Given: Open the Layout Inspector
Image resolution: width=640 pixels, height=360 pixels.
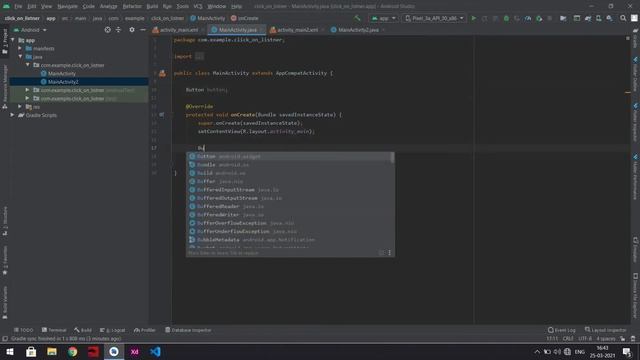Looking at the screenshot, I should tap(605, 330).
